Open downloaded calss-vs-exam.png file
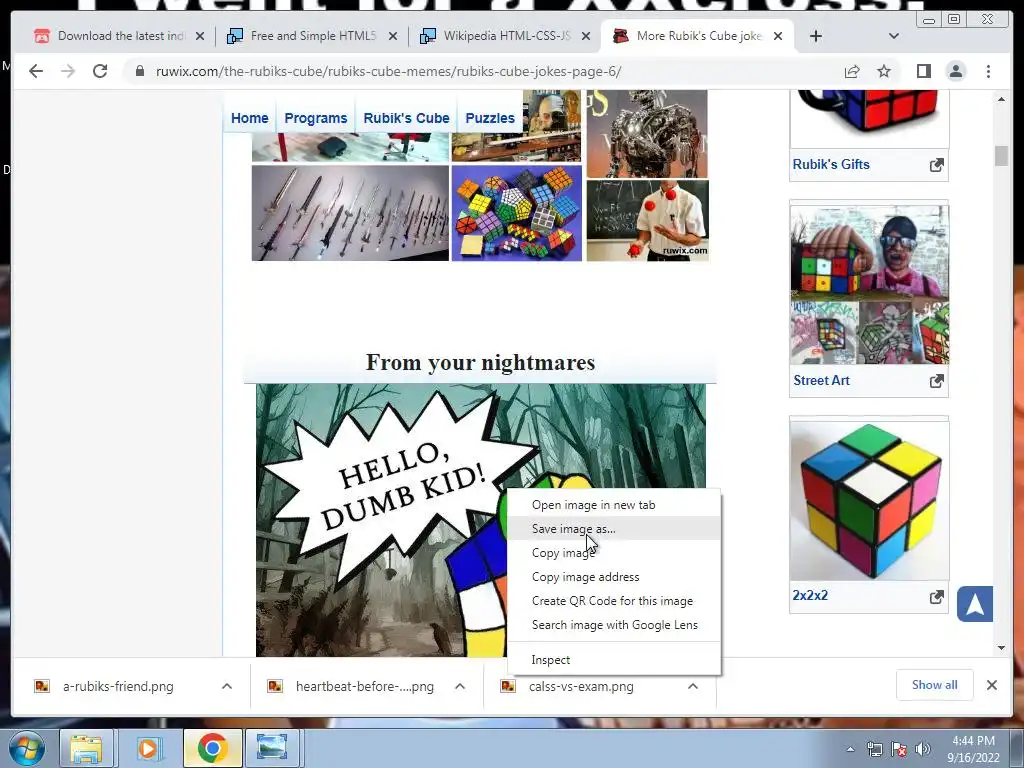Screen dimensions: 1024x768 581,686
